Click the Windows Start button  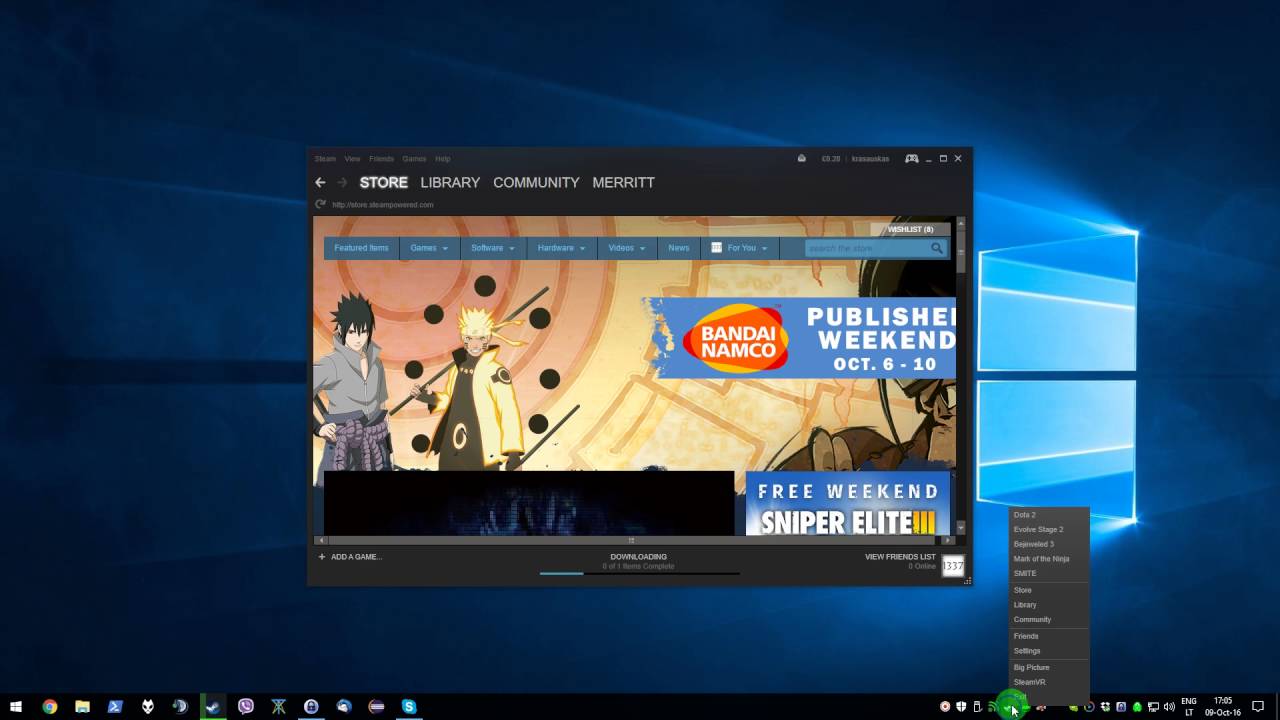coord(16,706)
